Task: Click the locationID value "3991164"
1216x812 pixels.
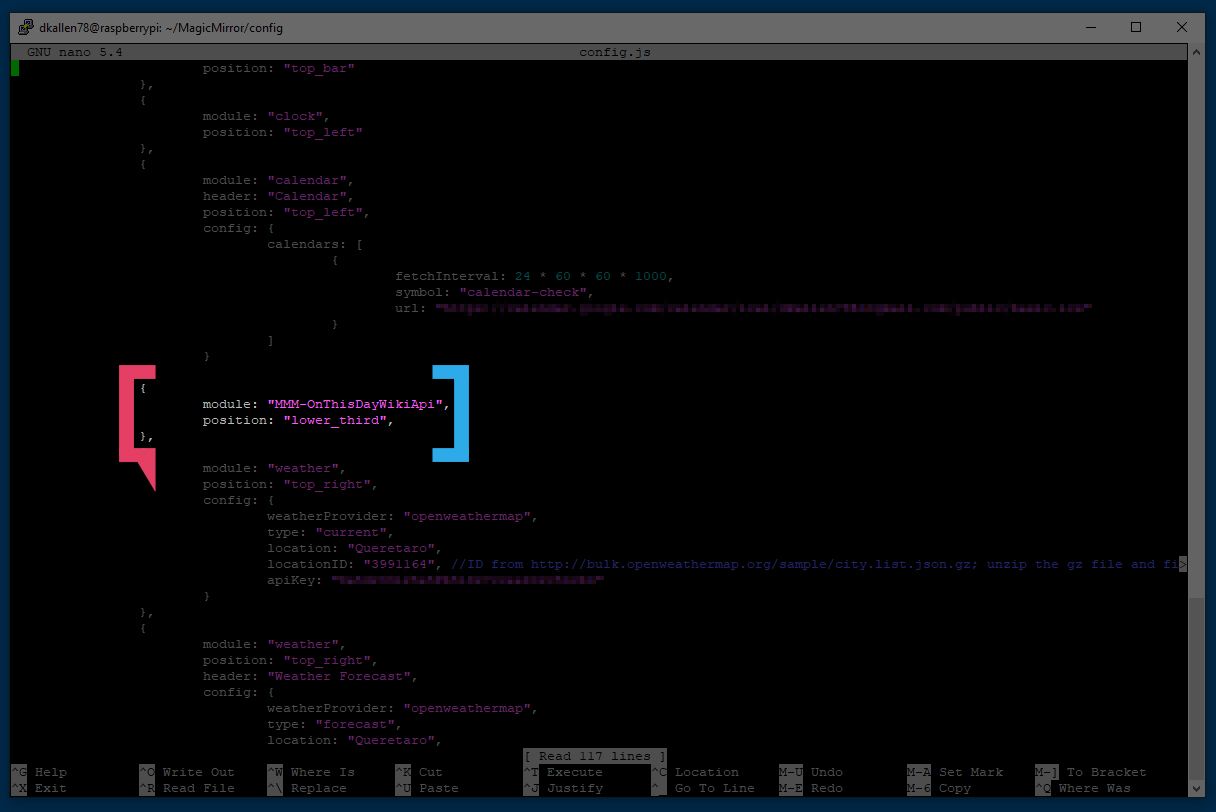Action: 399,564
